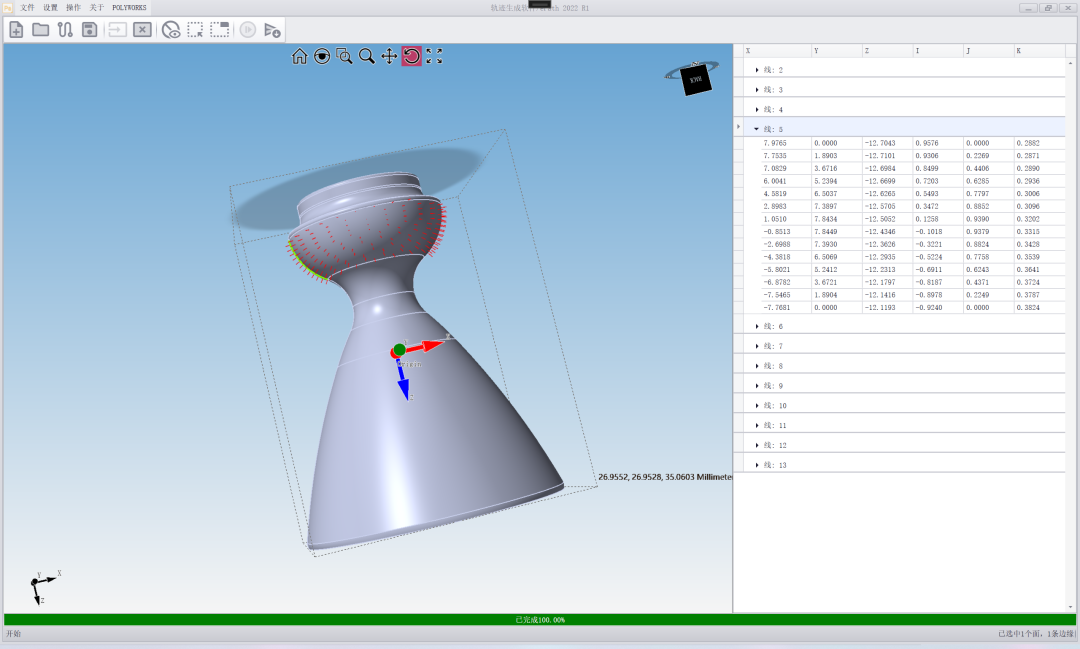Open a file using the folder icon

click(40, 30)
